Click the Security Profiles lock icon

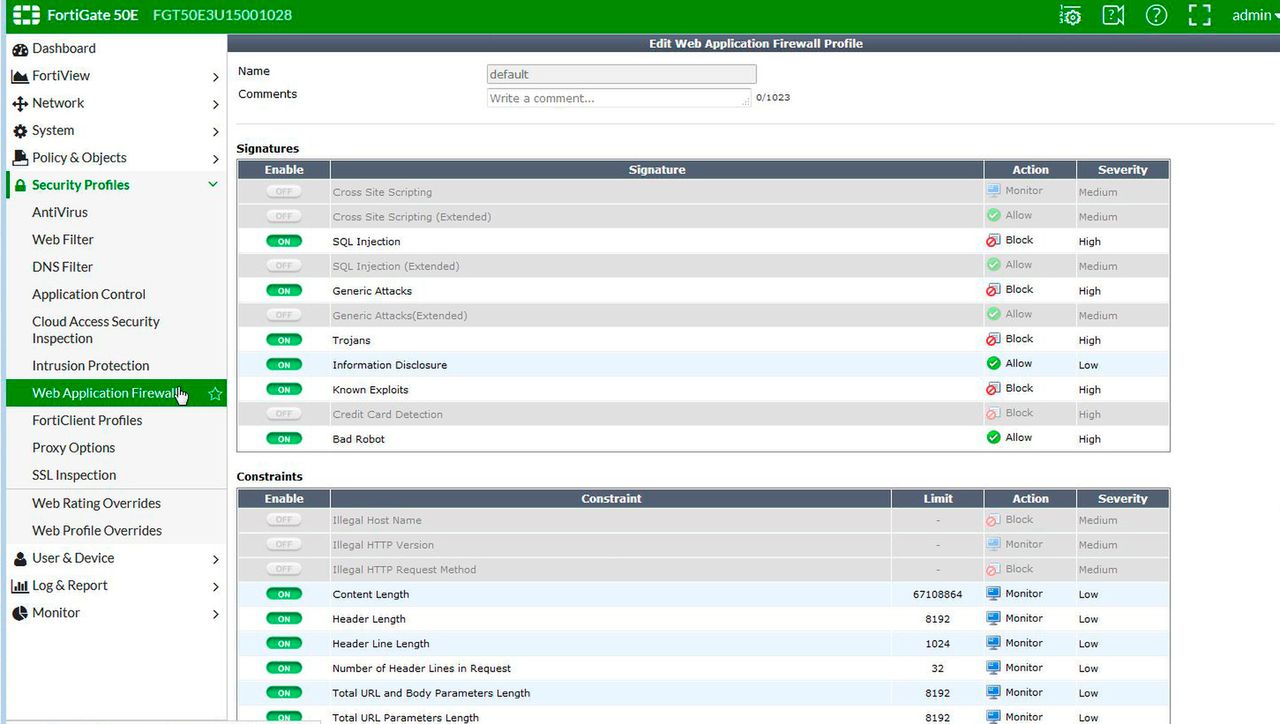[20, 185]
